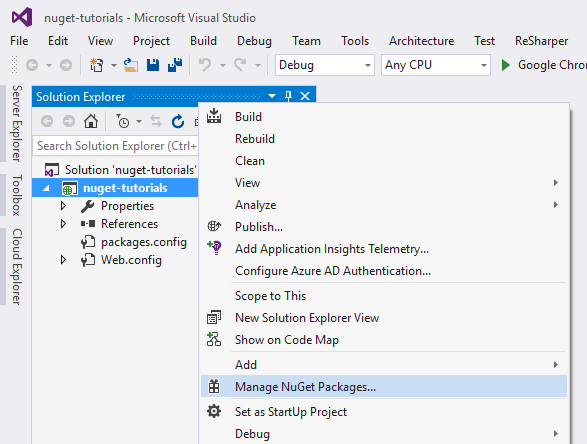Open Undo history dropdown arrow
Viewport: 587px width, 444px height.
pos(223,66)
